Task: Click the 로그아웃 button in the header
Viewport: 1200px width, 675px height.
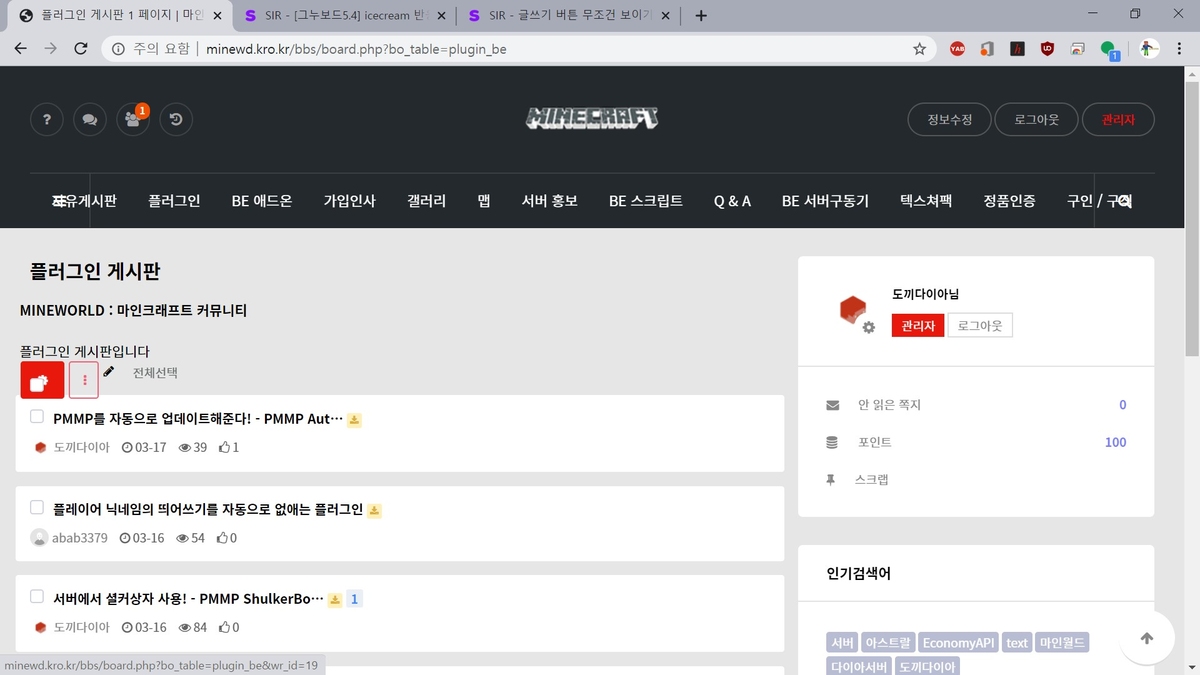Action: coord(1037,120)
